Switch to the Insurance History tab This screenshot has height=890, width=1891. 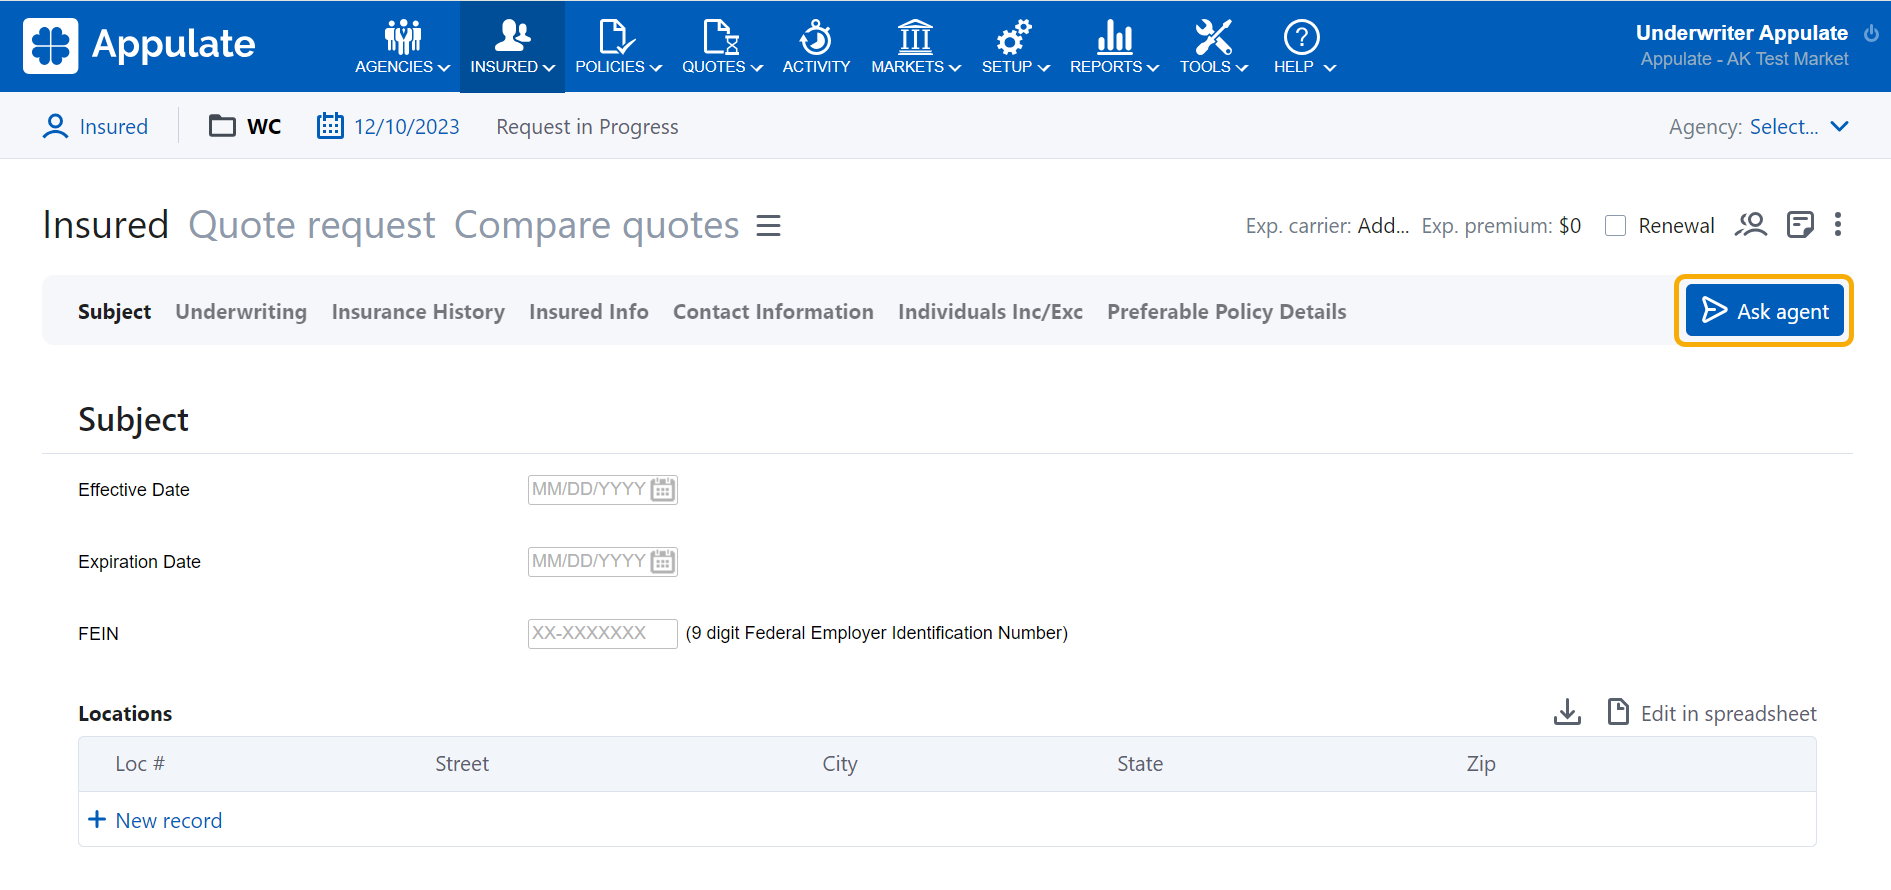tap(418, 312)
